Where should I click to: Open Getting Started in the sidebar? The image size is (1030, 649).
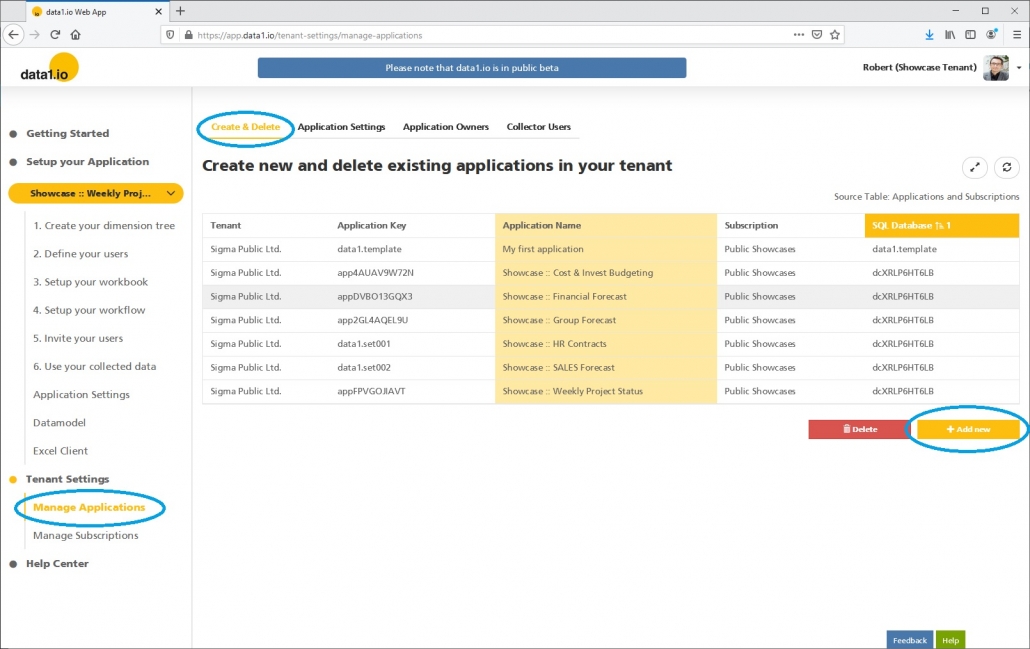click(67, 133)
